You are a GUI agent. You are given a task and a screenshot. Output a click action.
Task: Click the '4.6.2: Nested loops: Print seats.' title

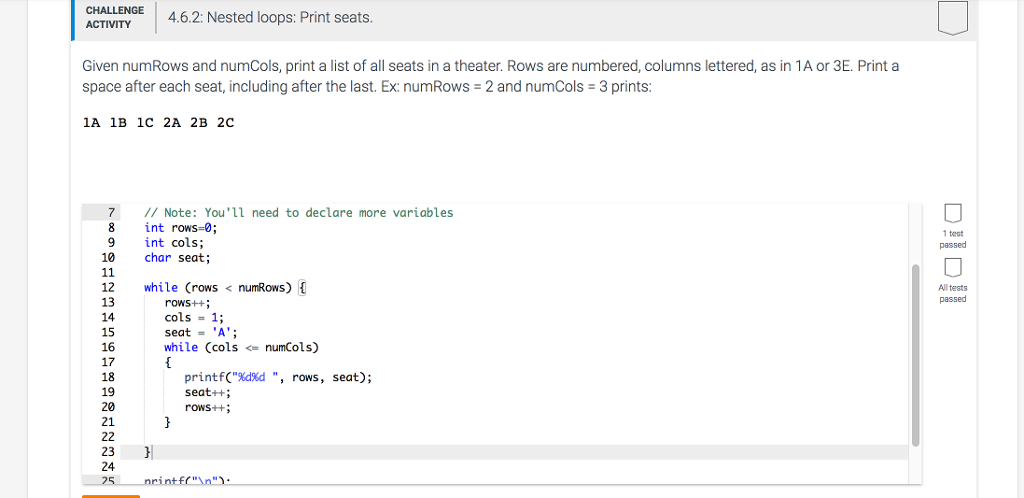tap(270, 18)
